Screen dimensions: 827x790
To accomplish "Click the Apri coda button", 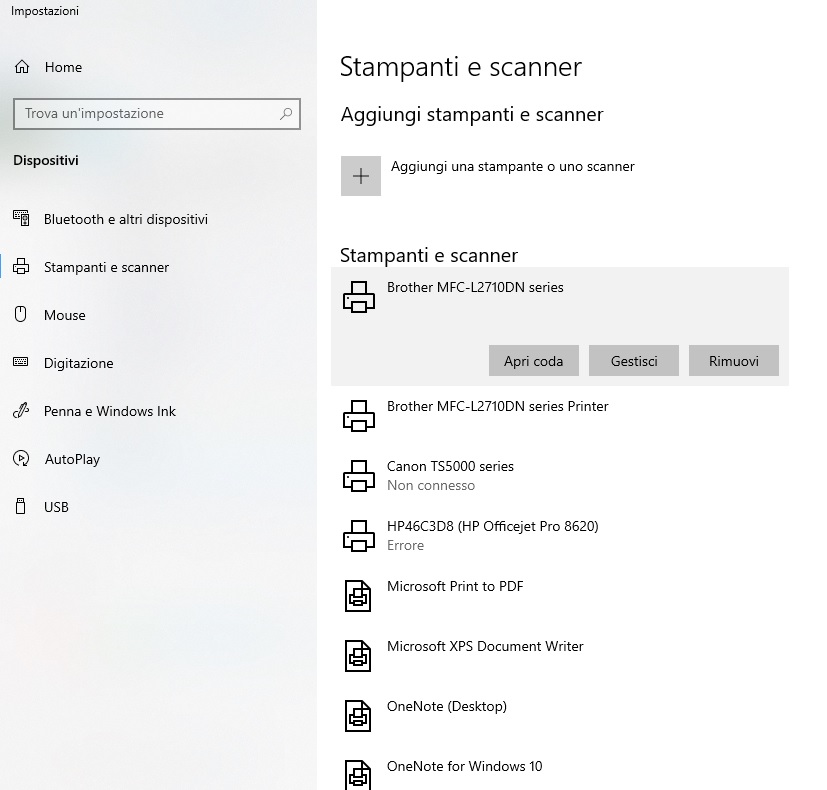I will pyautogui.click(x=533, y=361).
